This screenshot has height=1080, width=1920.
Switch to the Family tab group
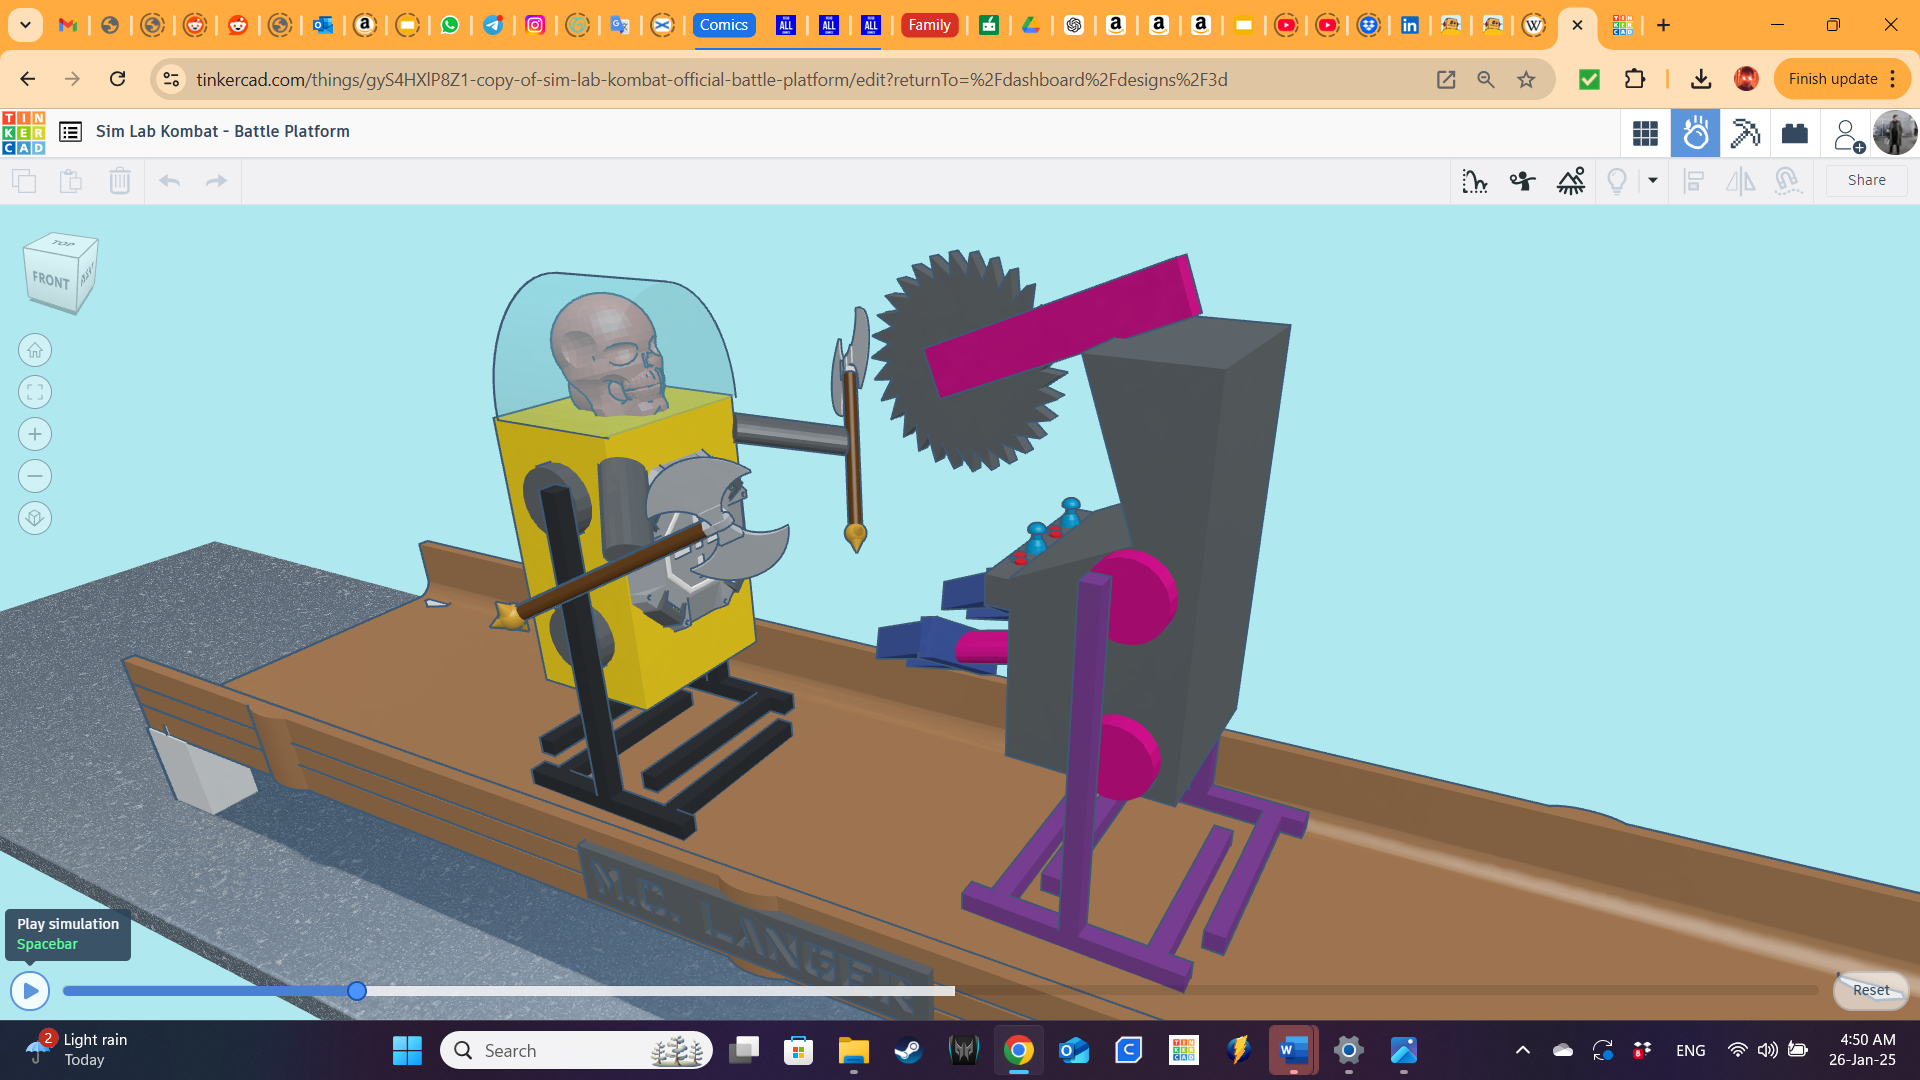pyautogui.click(x=929, y=25)
